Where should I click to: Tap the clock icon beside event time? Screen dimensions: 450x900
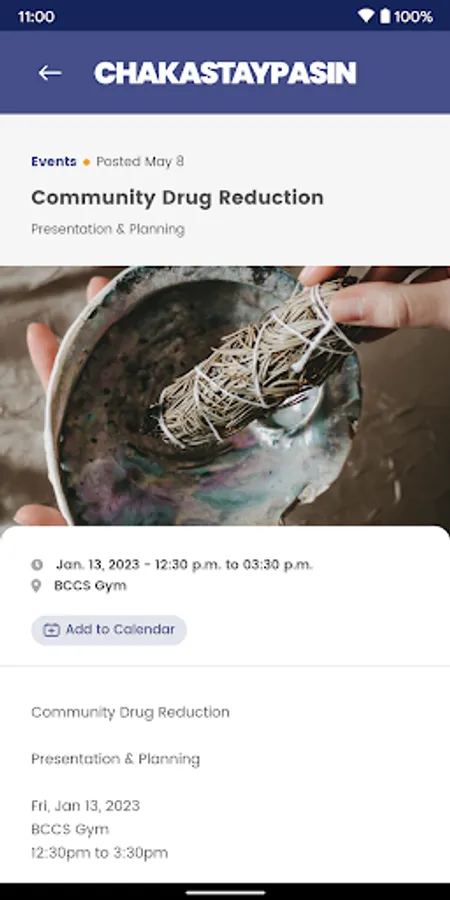(37, 565)
